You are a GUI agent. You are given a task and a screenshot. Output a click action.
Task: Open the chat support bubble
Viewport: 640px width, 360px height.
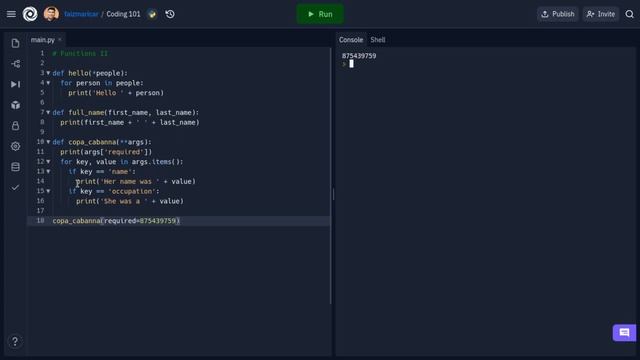coord(624,333)
